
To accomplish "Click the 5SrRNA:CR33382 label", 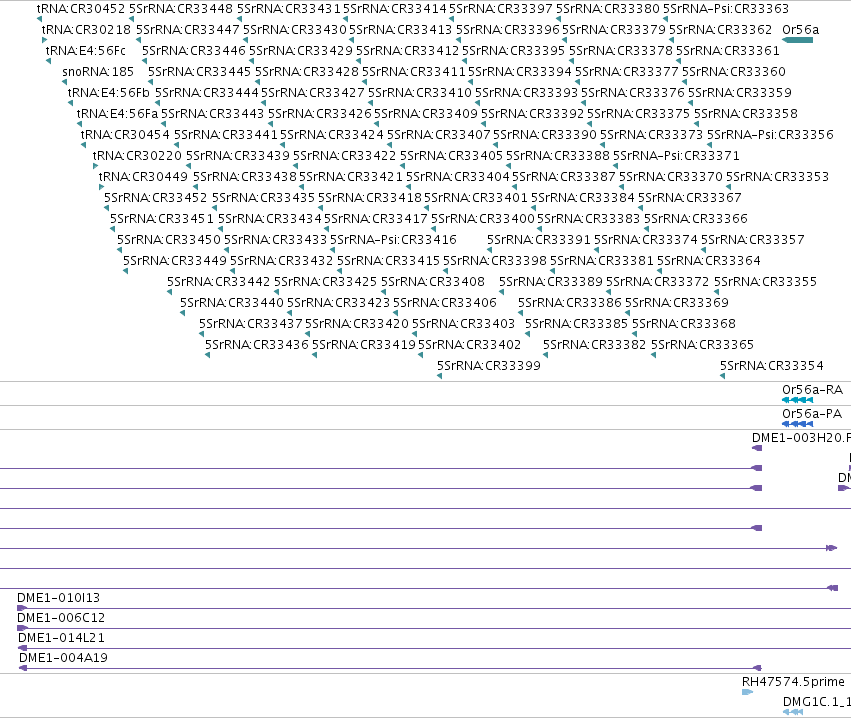I will tap(595, 345).
